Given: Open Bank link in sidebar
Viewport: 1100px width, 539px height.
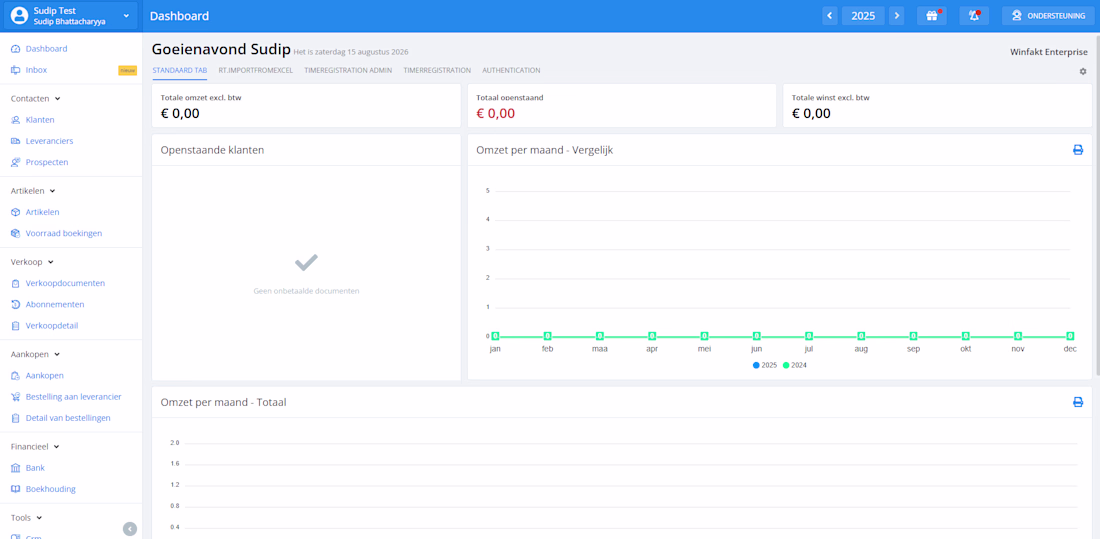Looking at the screenshot, I should tap(35, 467).
